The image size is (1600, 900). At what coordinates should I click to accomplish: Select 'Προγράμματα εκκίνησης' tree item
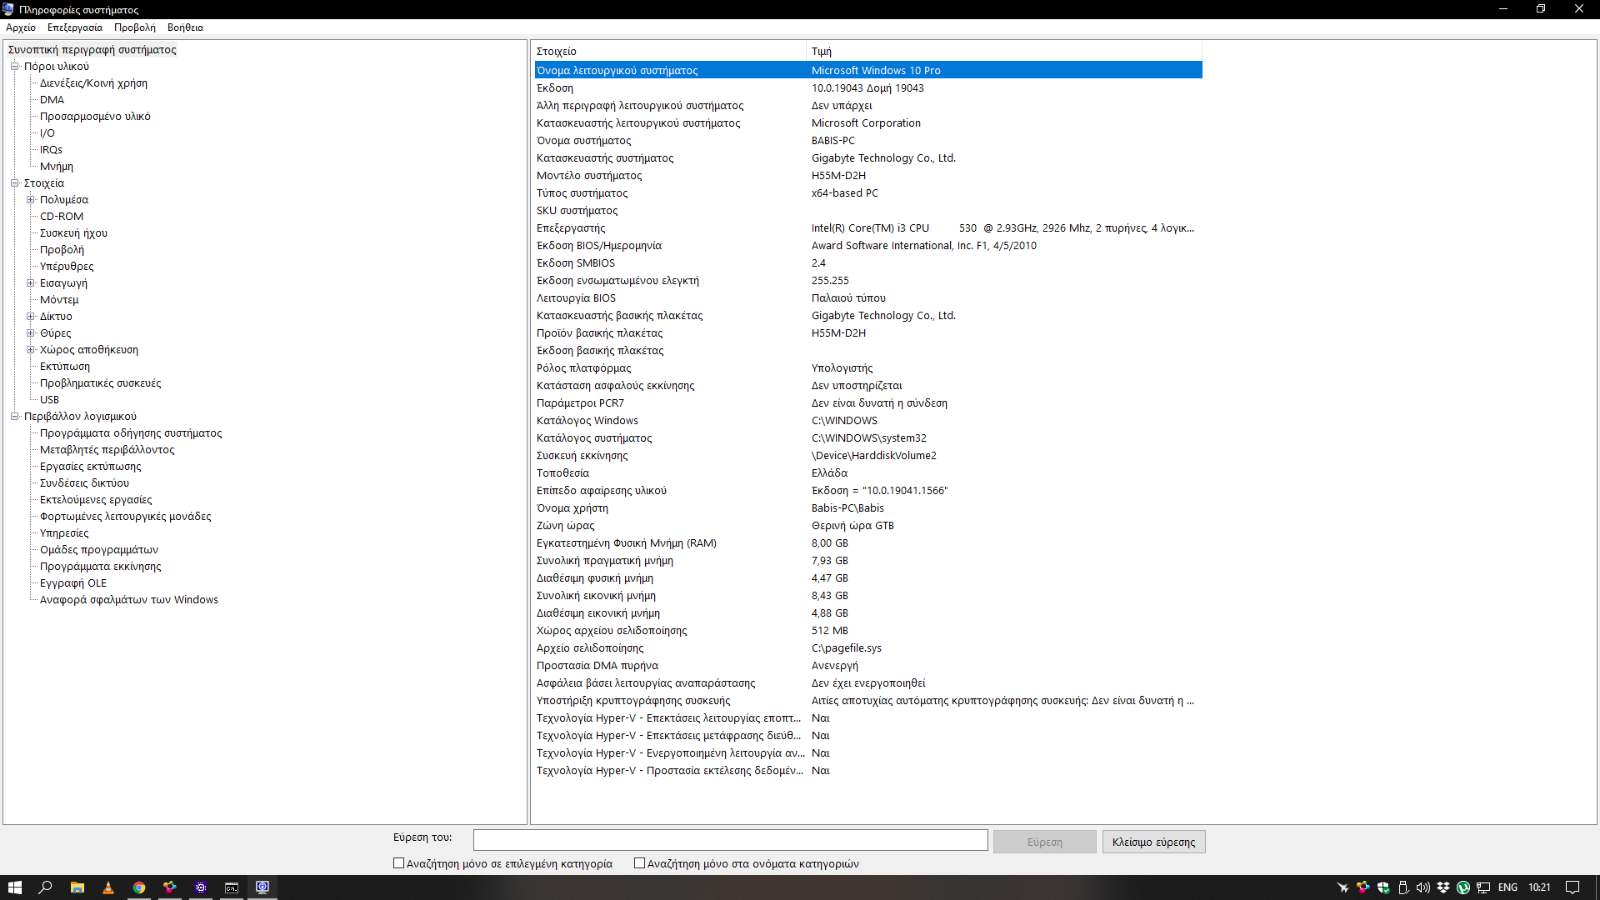click(x=100, y=566)
